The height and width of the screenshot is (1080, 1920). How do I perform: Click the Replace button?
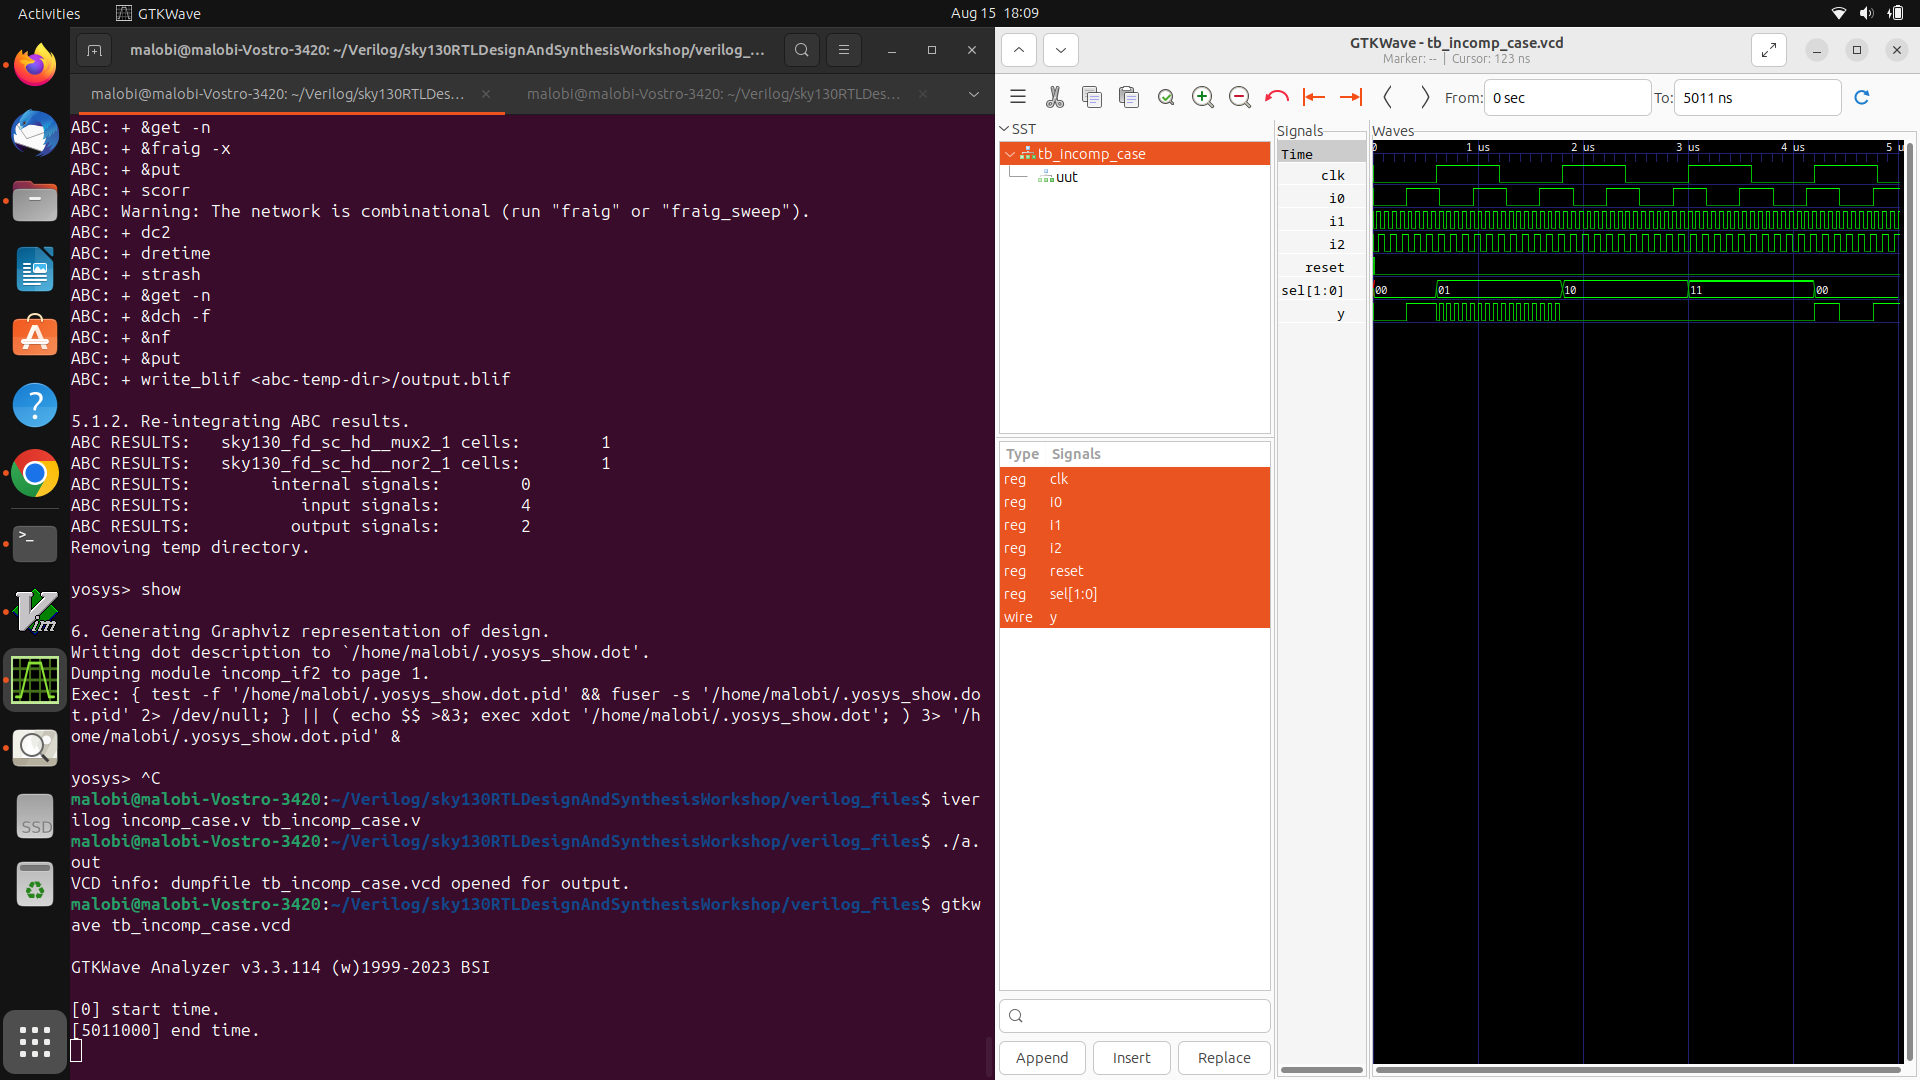(1223, 1057)
